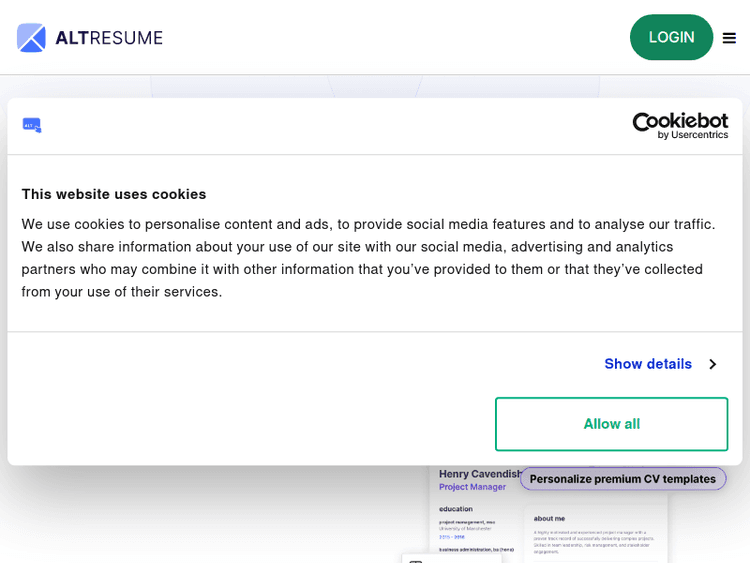The image size is (750, 563).
Task: Click the ALTRESUME brand text
Action: tap(109, 38)
